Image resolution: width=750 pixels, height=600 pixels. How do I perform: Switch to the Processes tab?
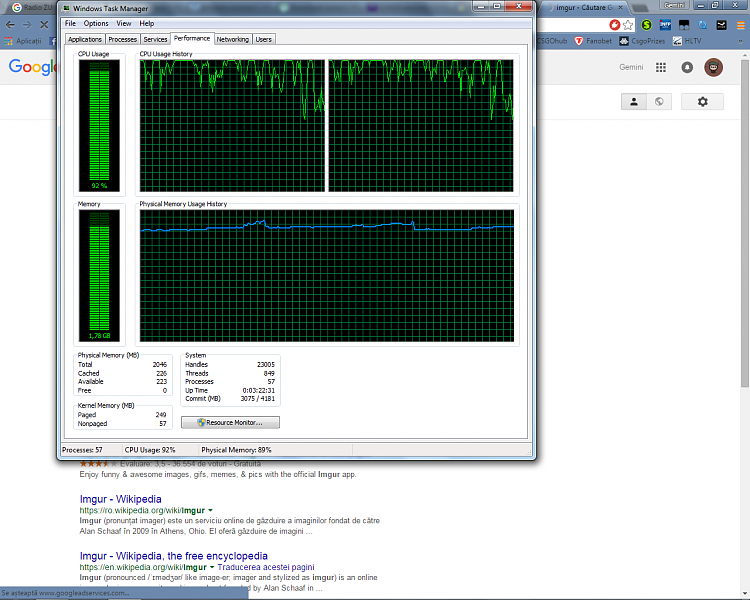tap(122, 39)
